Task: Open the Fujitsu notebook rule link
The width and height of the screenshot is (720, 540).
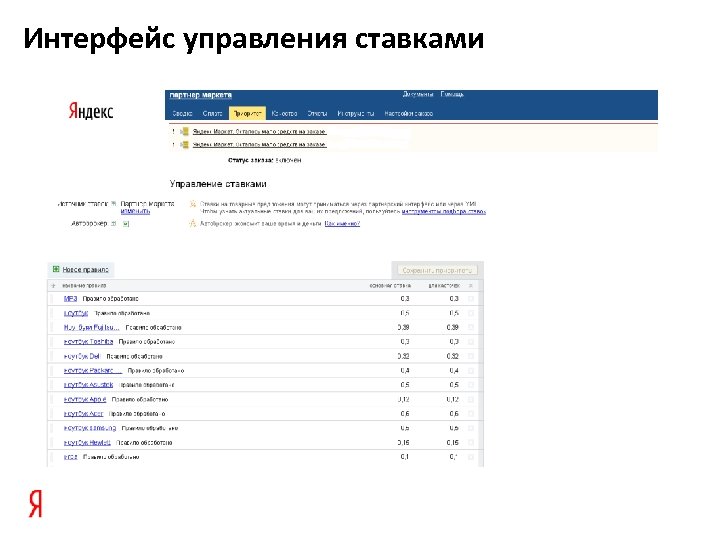Action: (91, 327)
